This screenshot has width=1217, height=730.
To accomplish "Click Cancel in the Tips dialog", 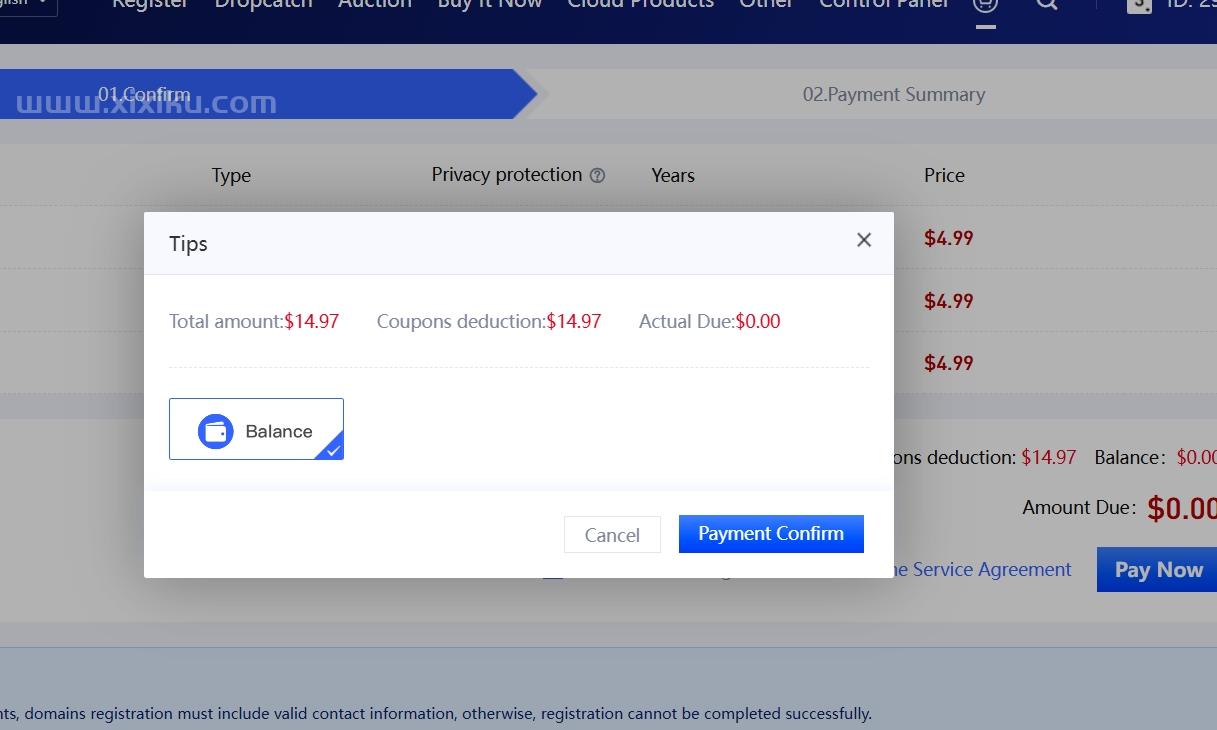I will (612, 535).
